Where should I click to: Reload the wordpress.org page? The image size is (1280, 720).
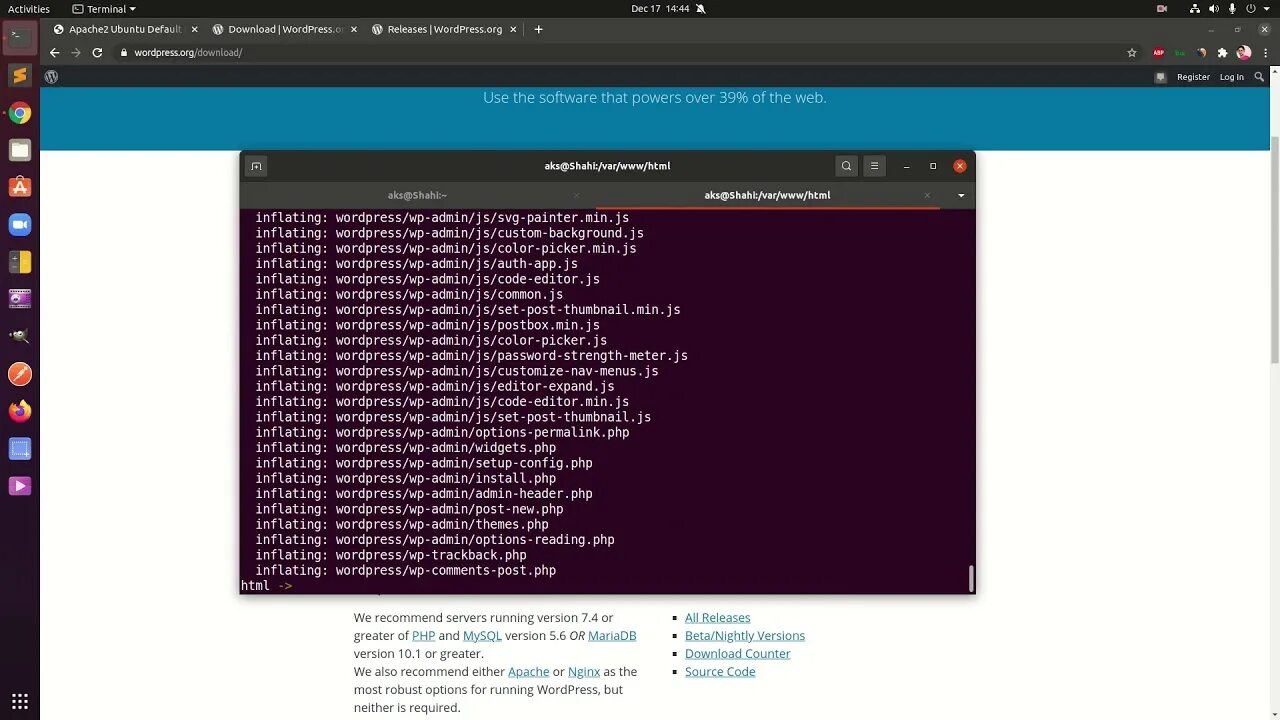pyautogui.click(x=97, y=52)
